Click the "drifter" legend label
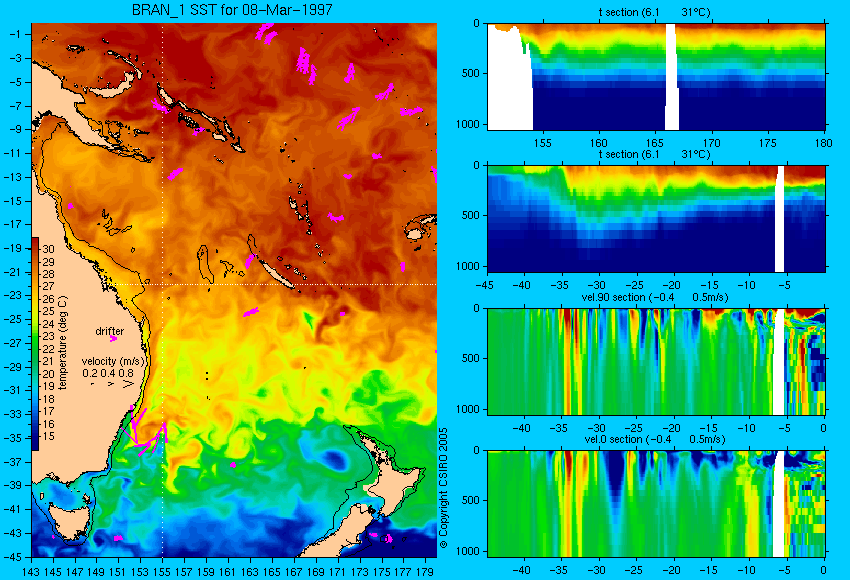This screenshot has width=850, height=580. coord(110,331)
